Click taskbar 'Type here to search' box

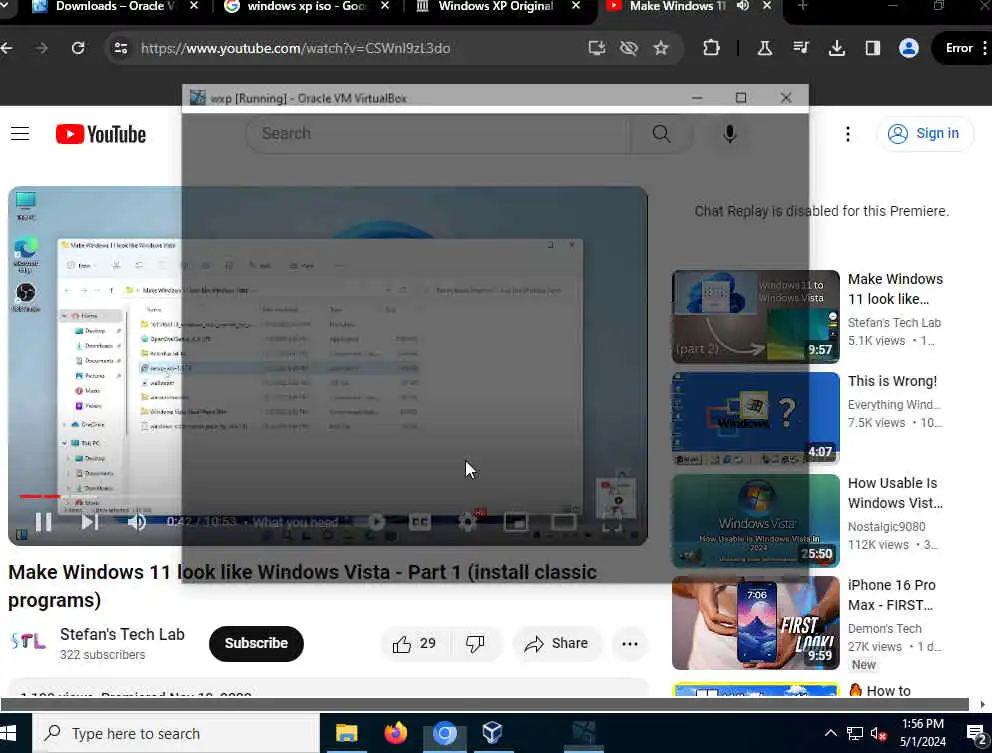[176, 733]
